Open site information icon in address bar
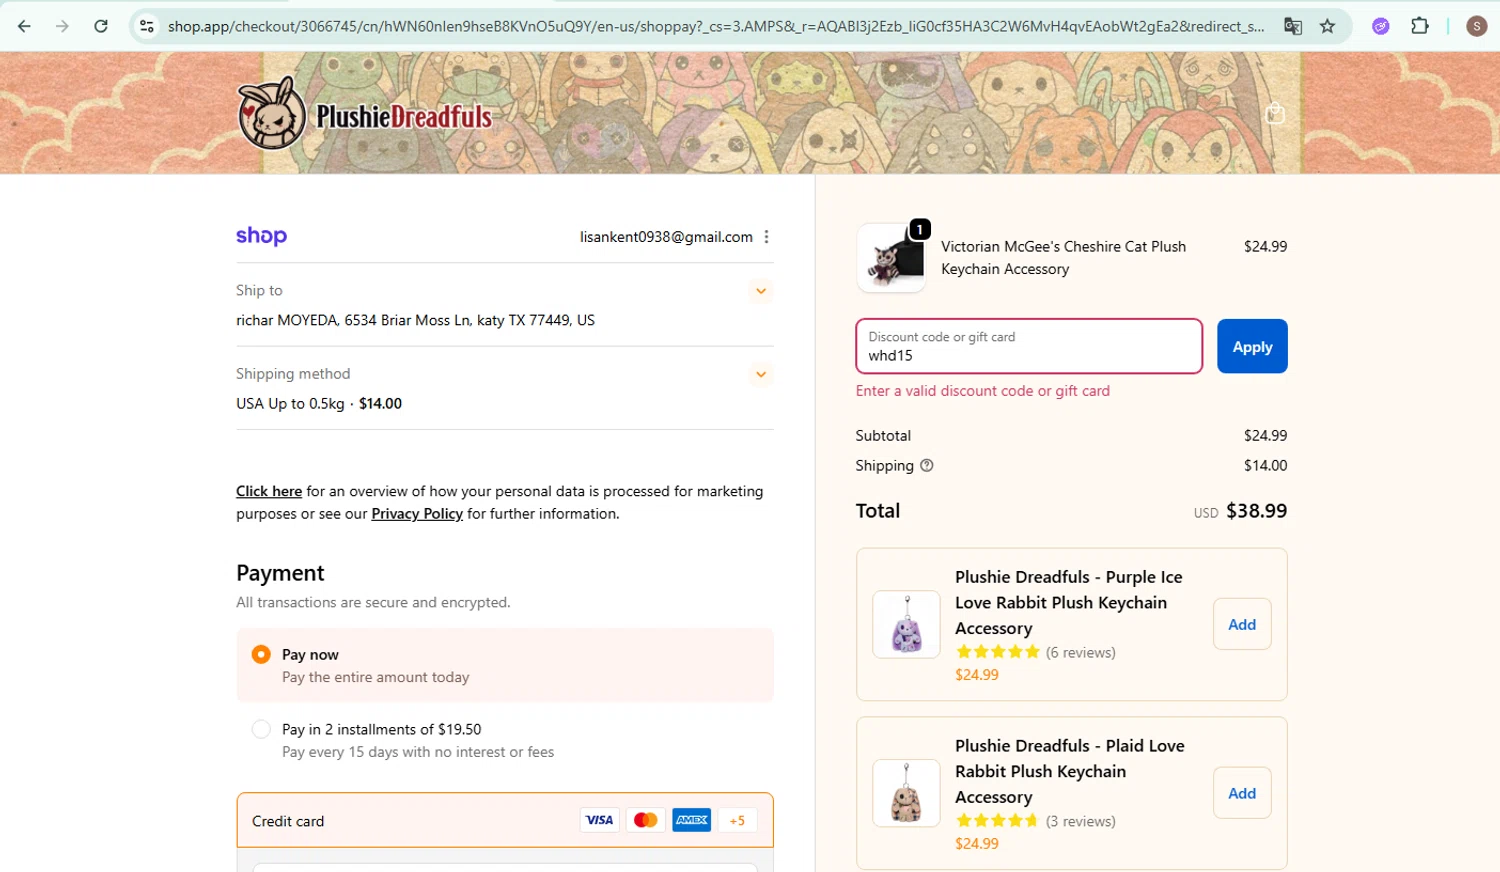 (147, 26)
